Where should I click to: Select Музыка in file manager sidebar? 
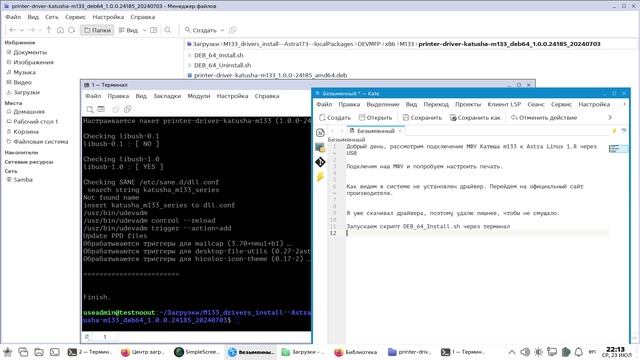tap(21, 72)
